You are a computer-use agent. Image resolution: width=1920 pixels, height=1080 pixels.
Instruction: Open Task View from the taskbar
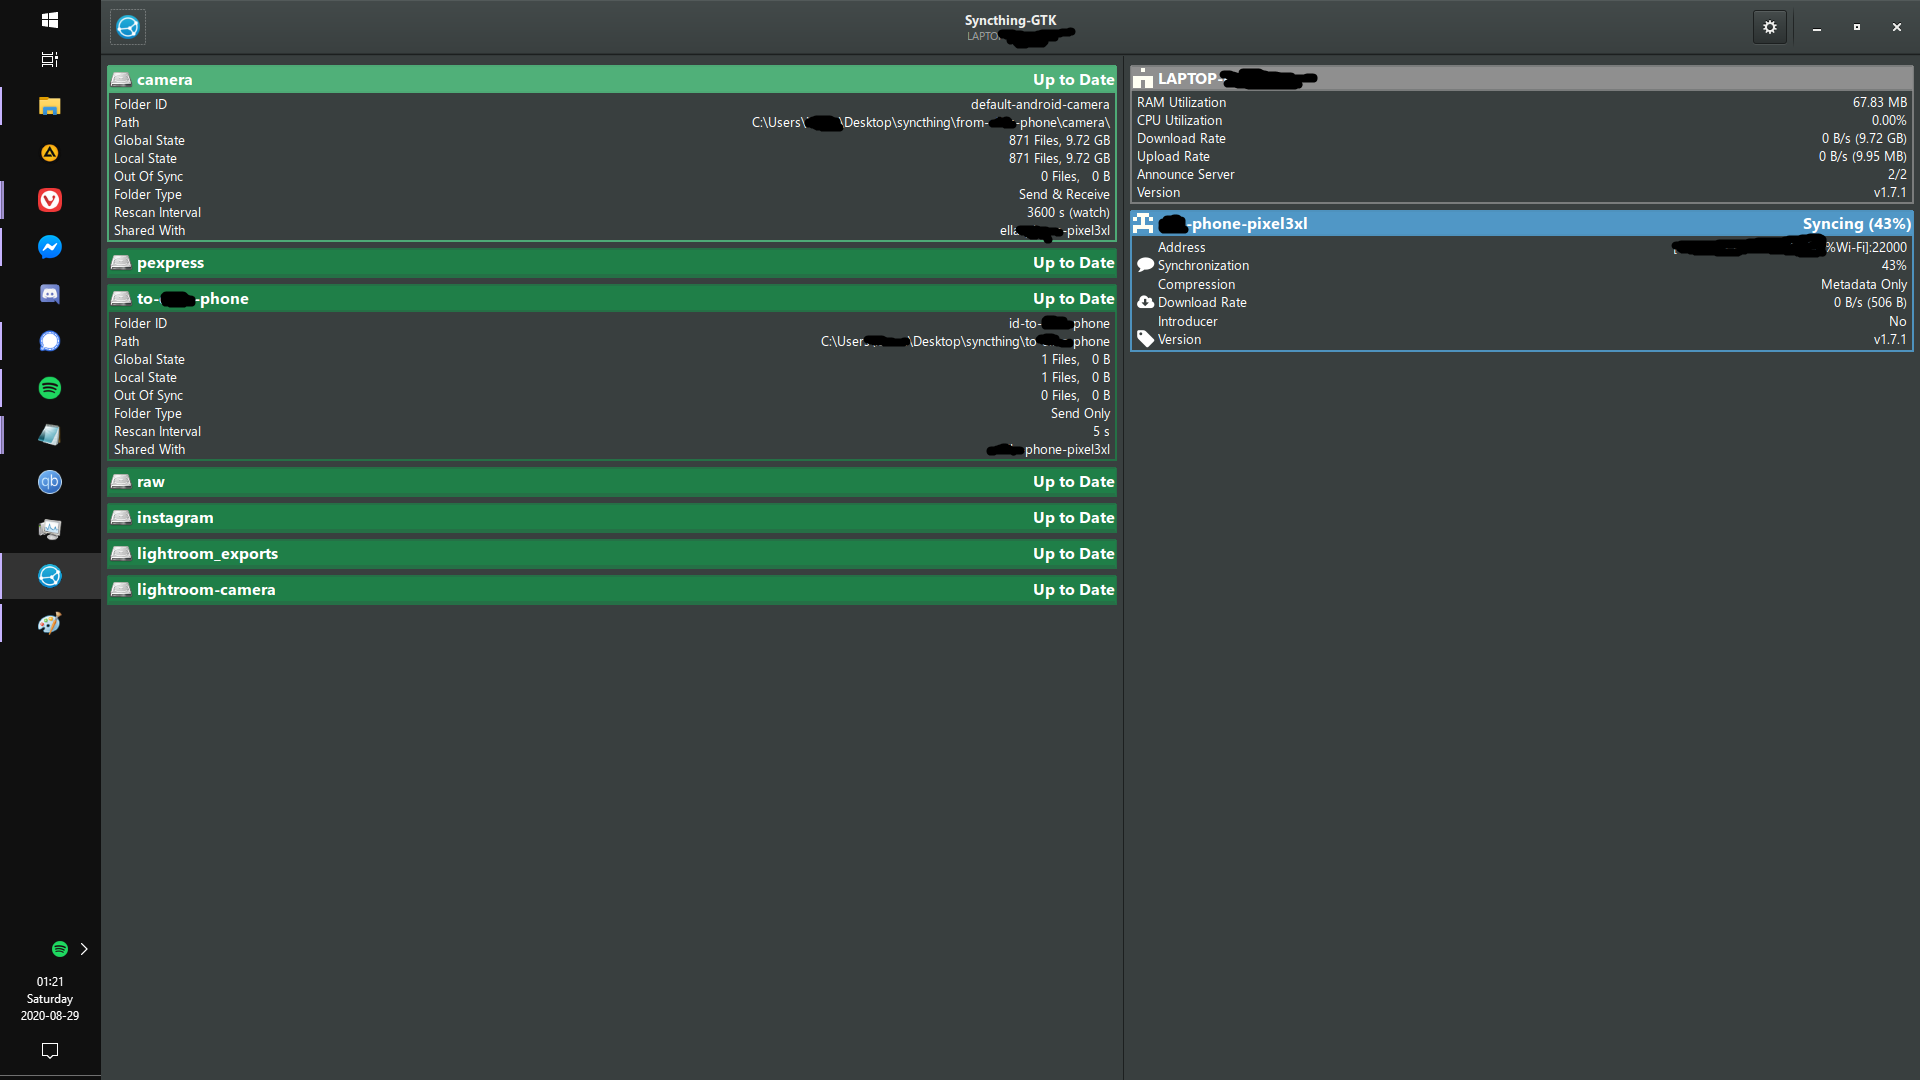[x=49, y=60]
